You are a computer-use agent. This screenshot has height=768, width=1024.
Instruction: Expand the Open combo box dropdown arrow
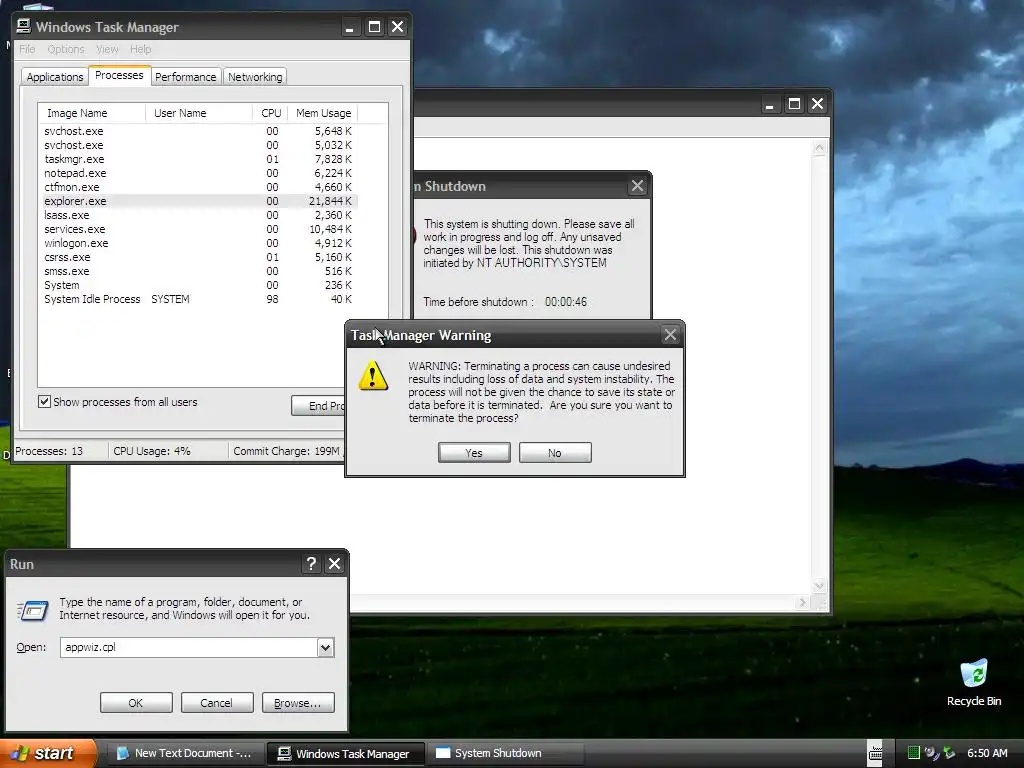(x=325, y=647)
